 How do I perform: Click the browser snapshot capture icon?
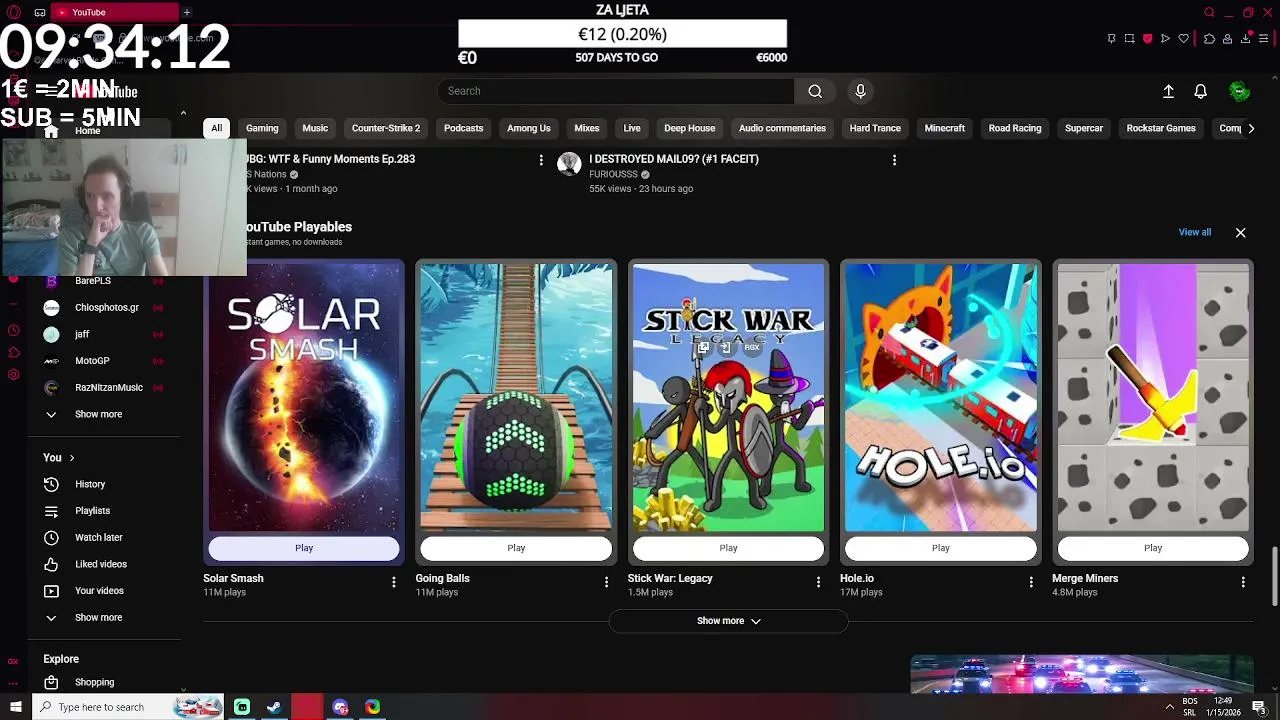pos(1129,39)
